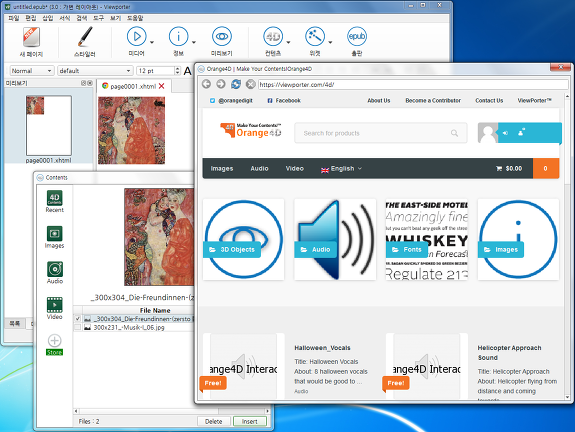Open the Insert menu in Viewporter
This screenshot has height=432, width=575.
point(48,18)
